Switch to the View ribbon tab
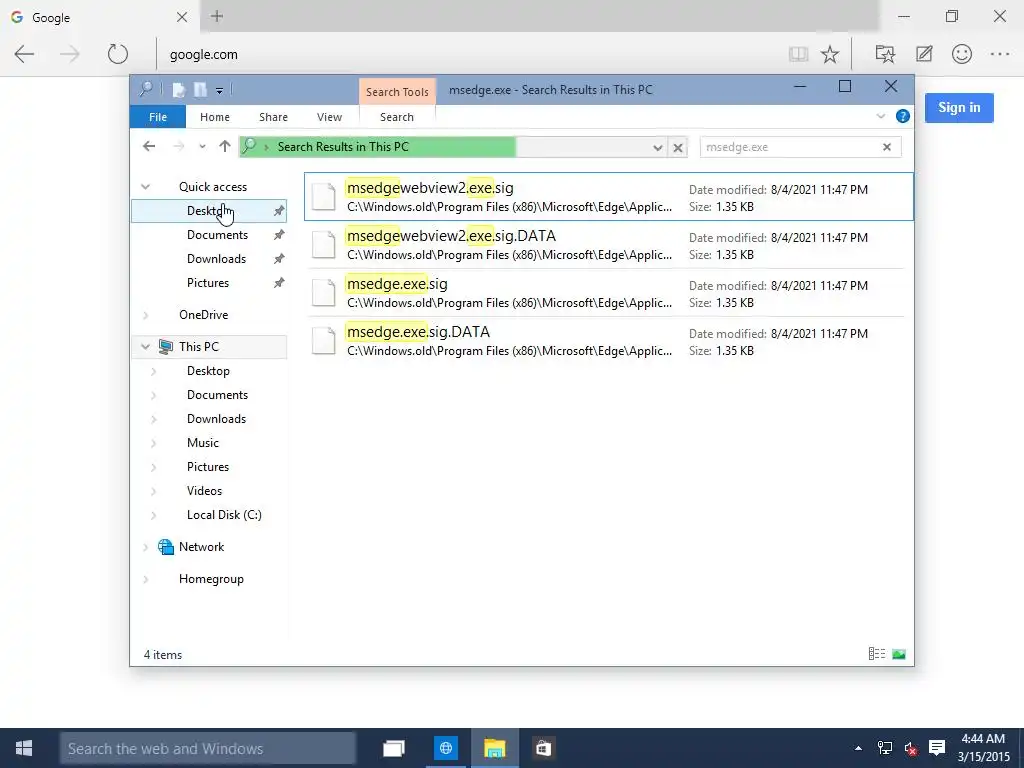 tap(329, 117)
